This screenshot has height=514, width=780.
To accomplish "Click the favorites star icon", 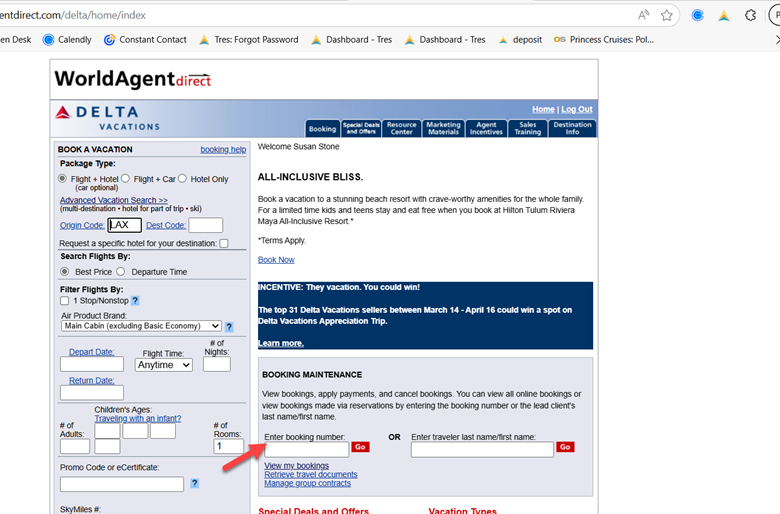I will 667,15.
